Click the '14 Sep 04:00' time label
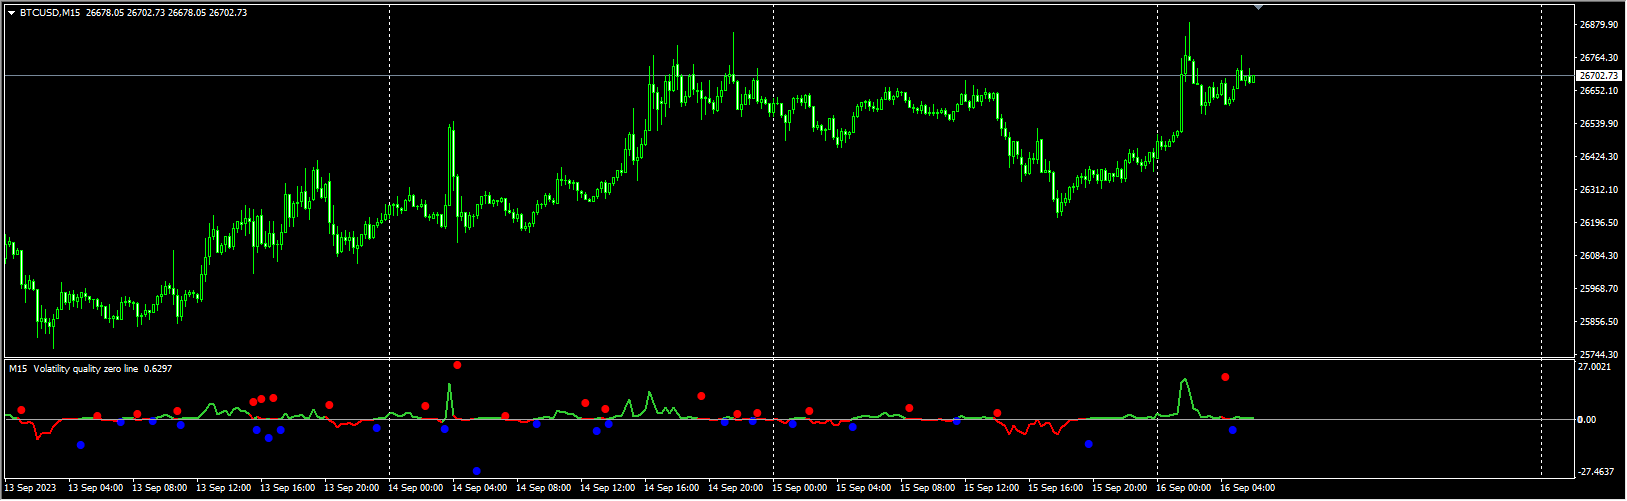 coord(479,488)
